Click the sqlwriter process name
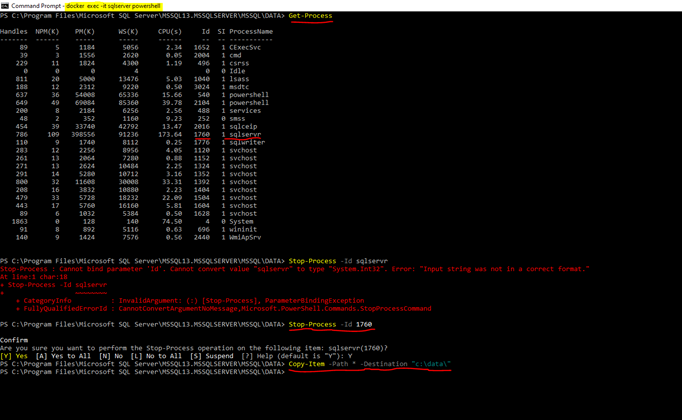 (247, 142)
